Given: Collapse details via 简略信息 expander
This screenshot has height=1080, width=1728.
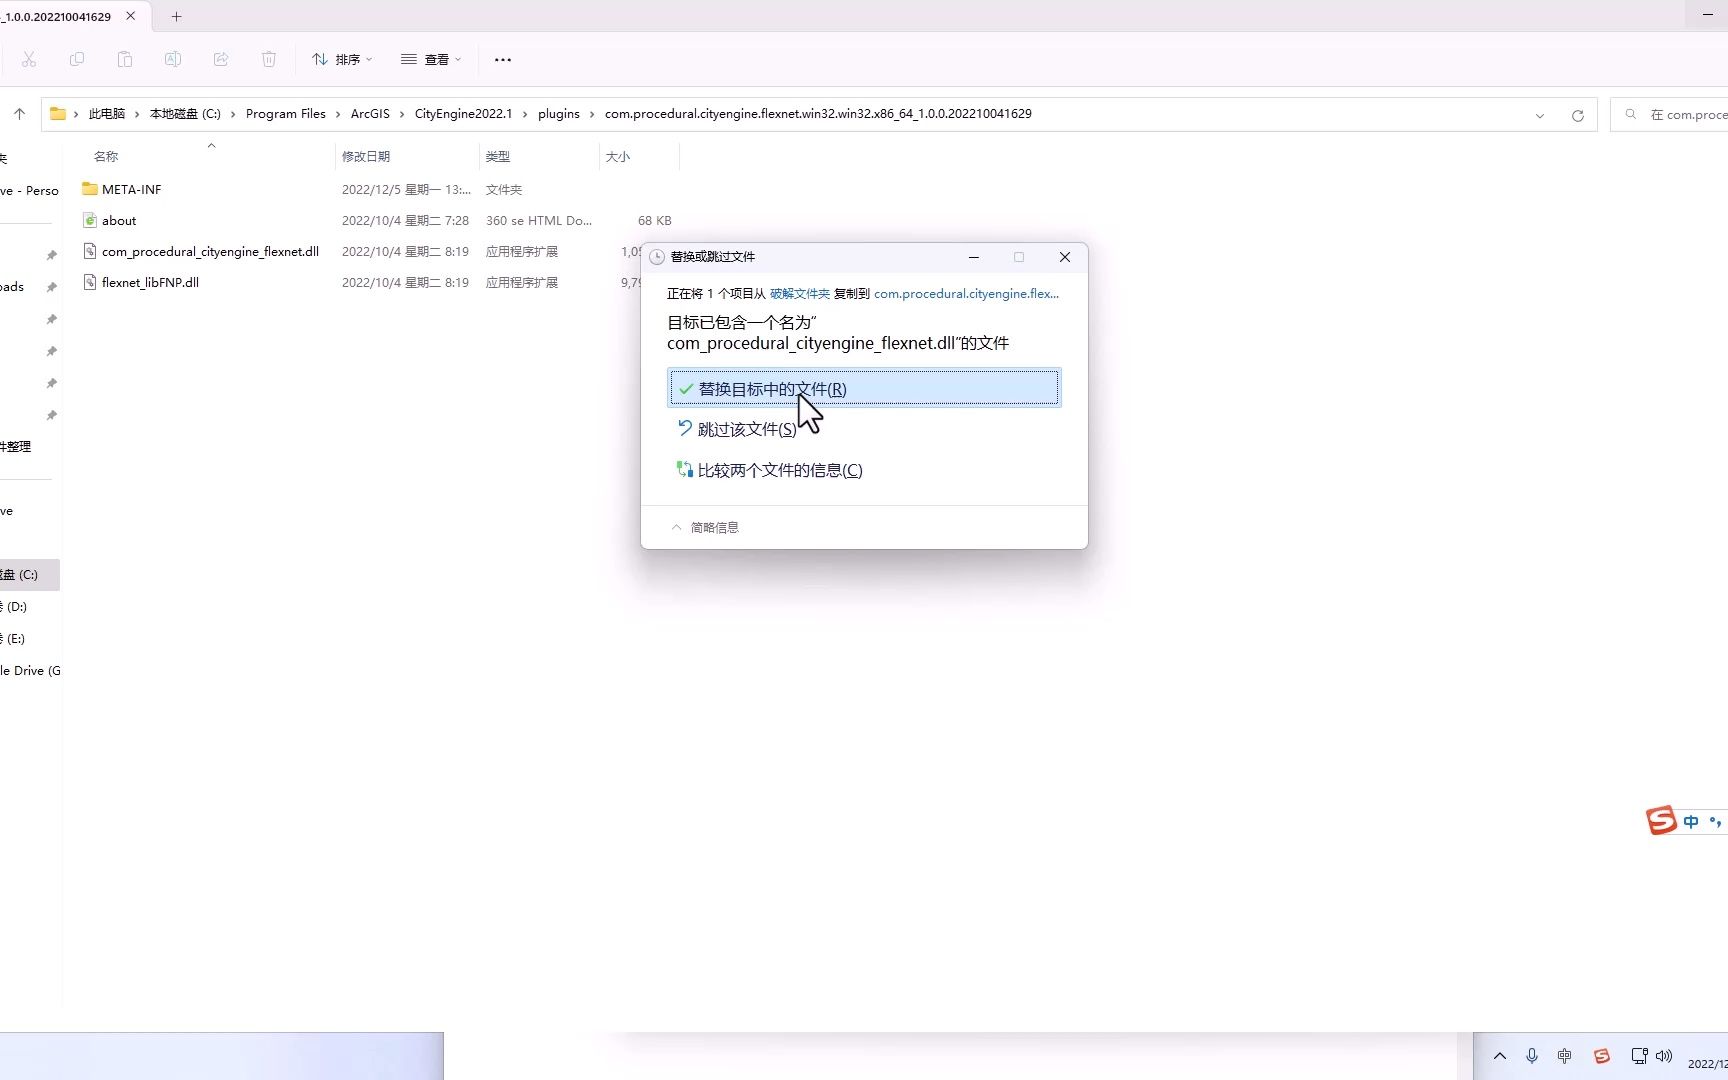Looking at the screenshot, I should (705, 527).
